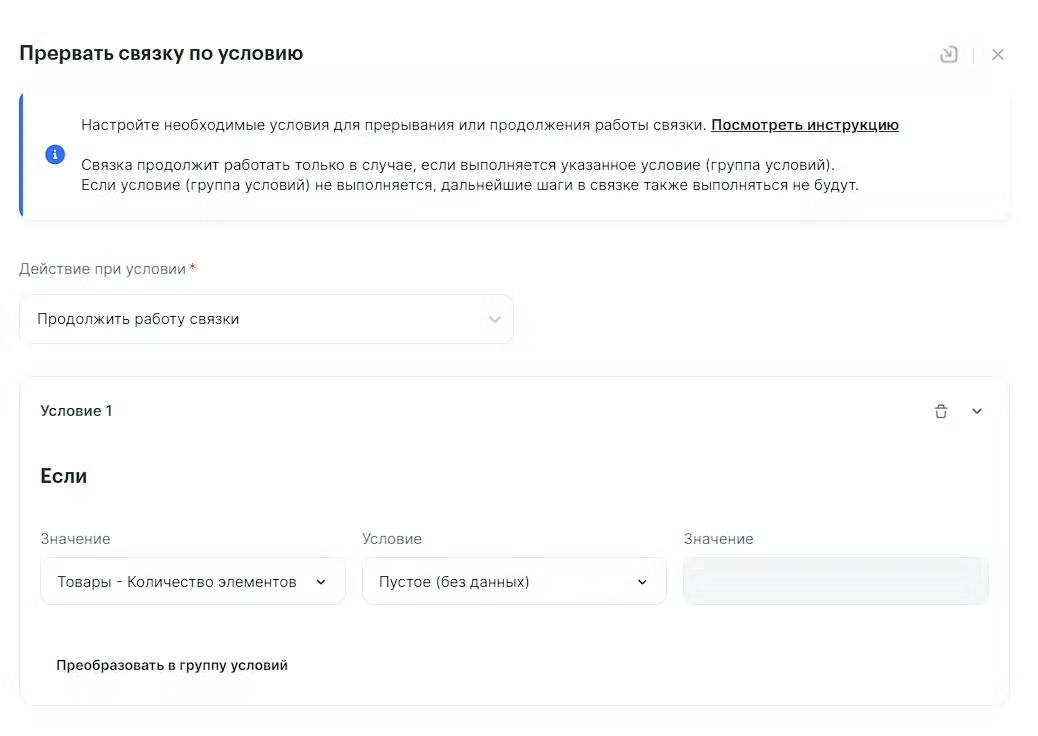Click the blue info icon in the hint banner
1038x736 pixels.
tap(55, 155)
